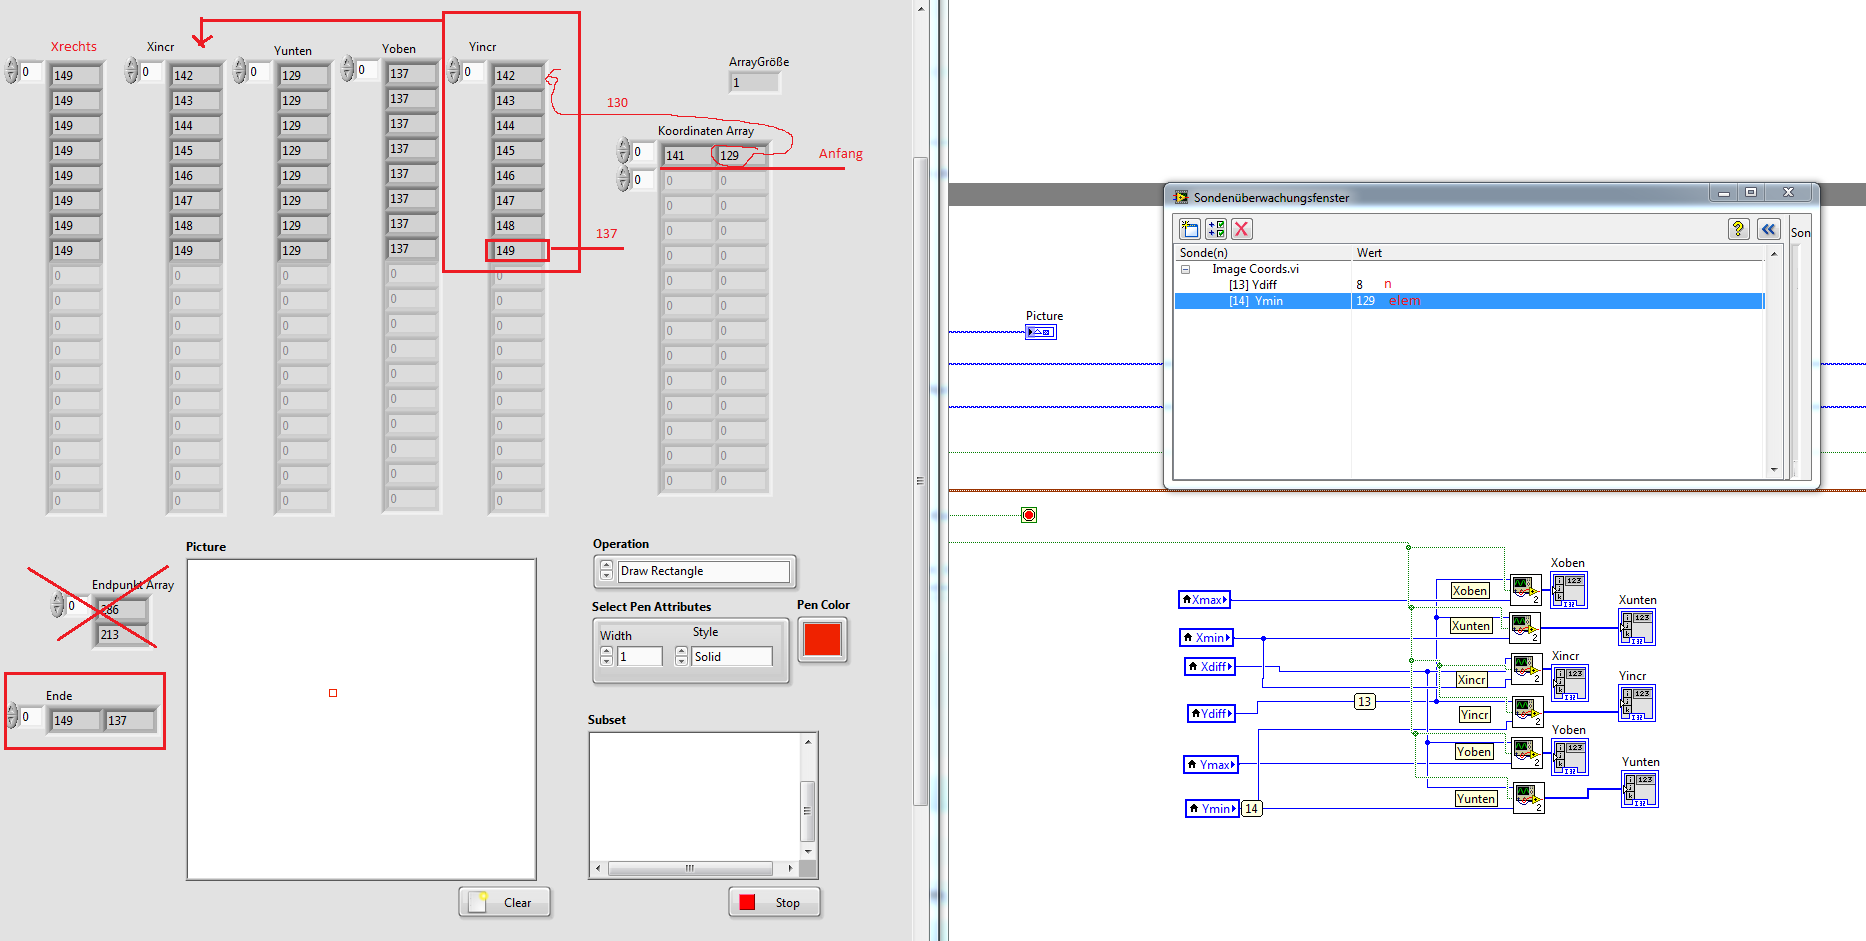Click the Ymin local variable node
This screenshot has width=1866, height=941.
(1212, 808)
